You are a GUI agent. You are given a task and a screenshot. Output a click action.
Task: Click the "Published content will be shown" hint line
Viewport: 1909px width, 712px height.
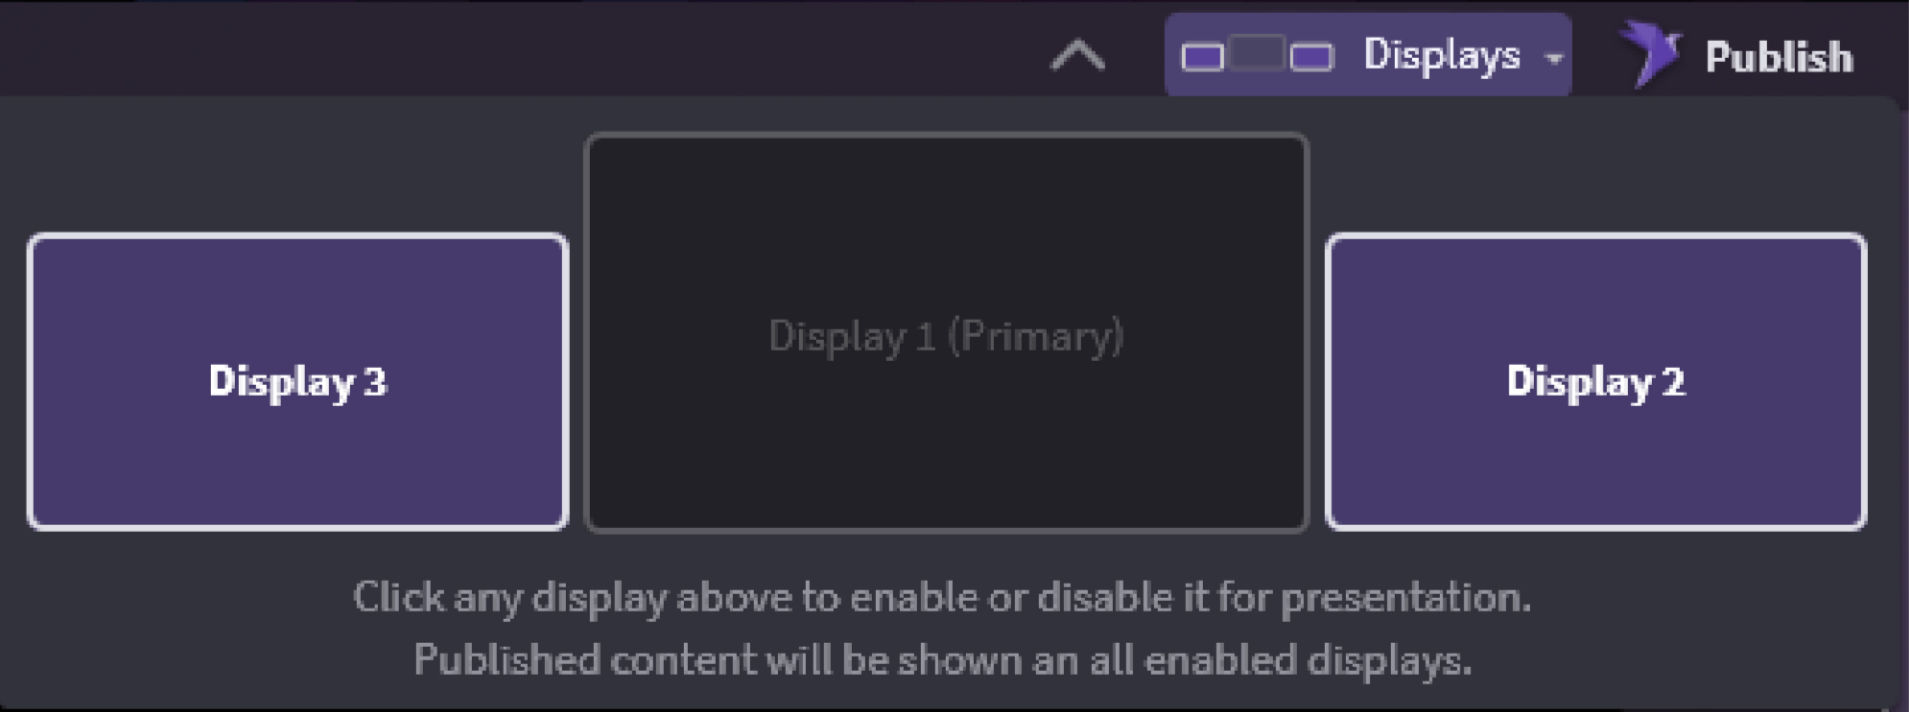click(942, 660)
